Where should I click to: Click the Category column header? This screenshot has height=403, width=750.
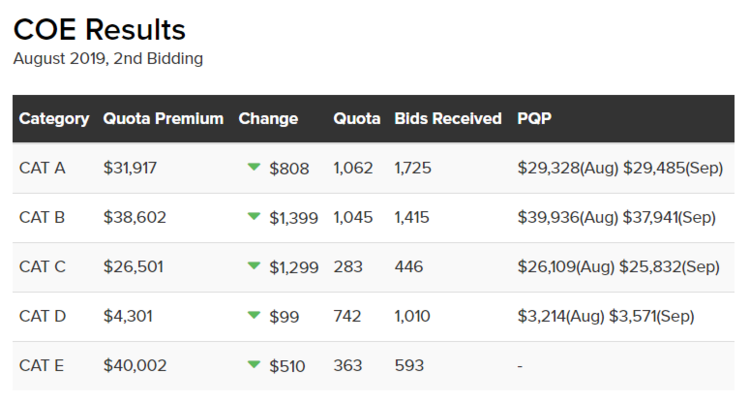tap(54, 118)
